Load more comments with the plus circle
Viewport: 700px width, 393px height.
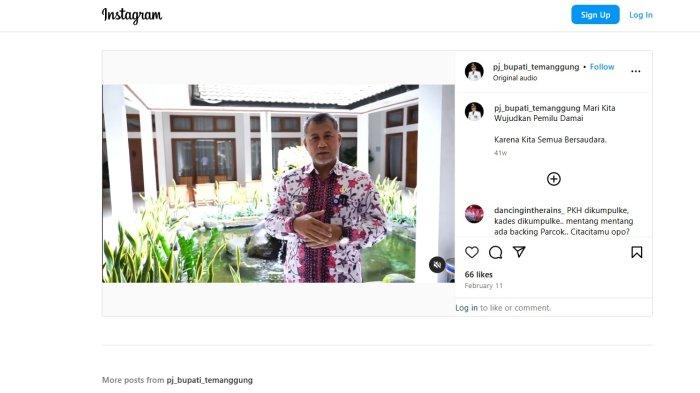click(x=554, y=179)
